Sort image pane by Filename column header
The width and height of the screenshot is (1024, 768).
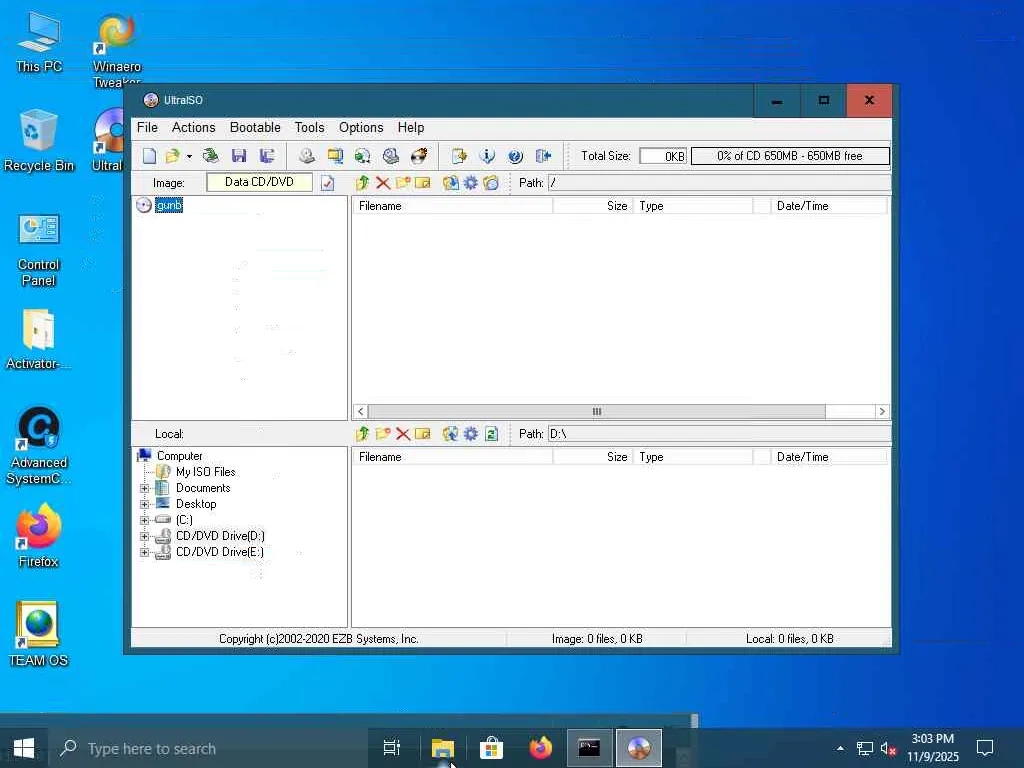click(453, 206)
